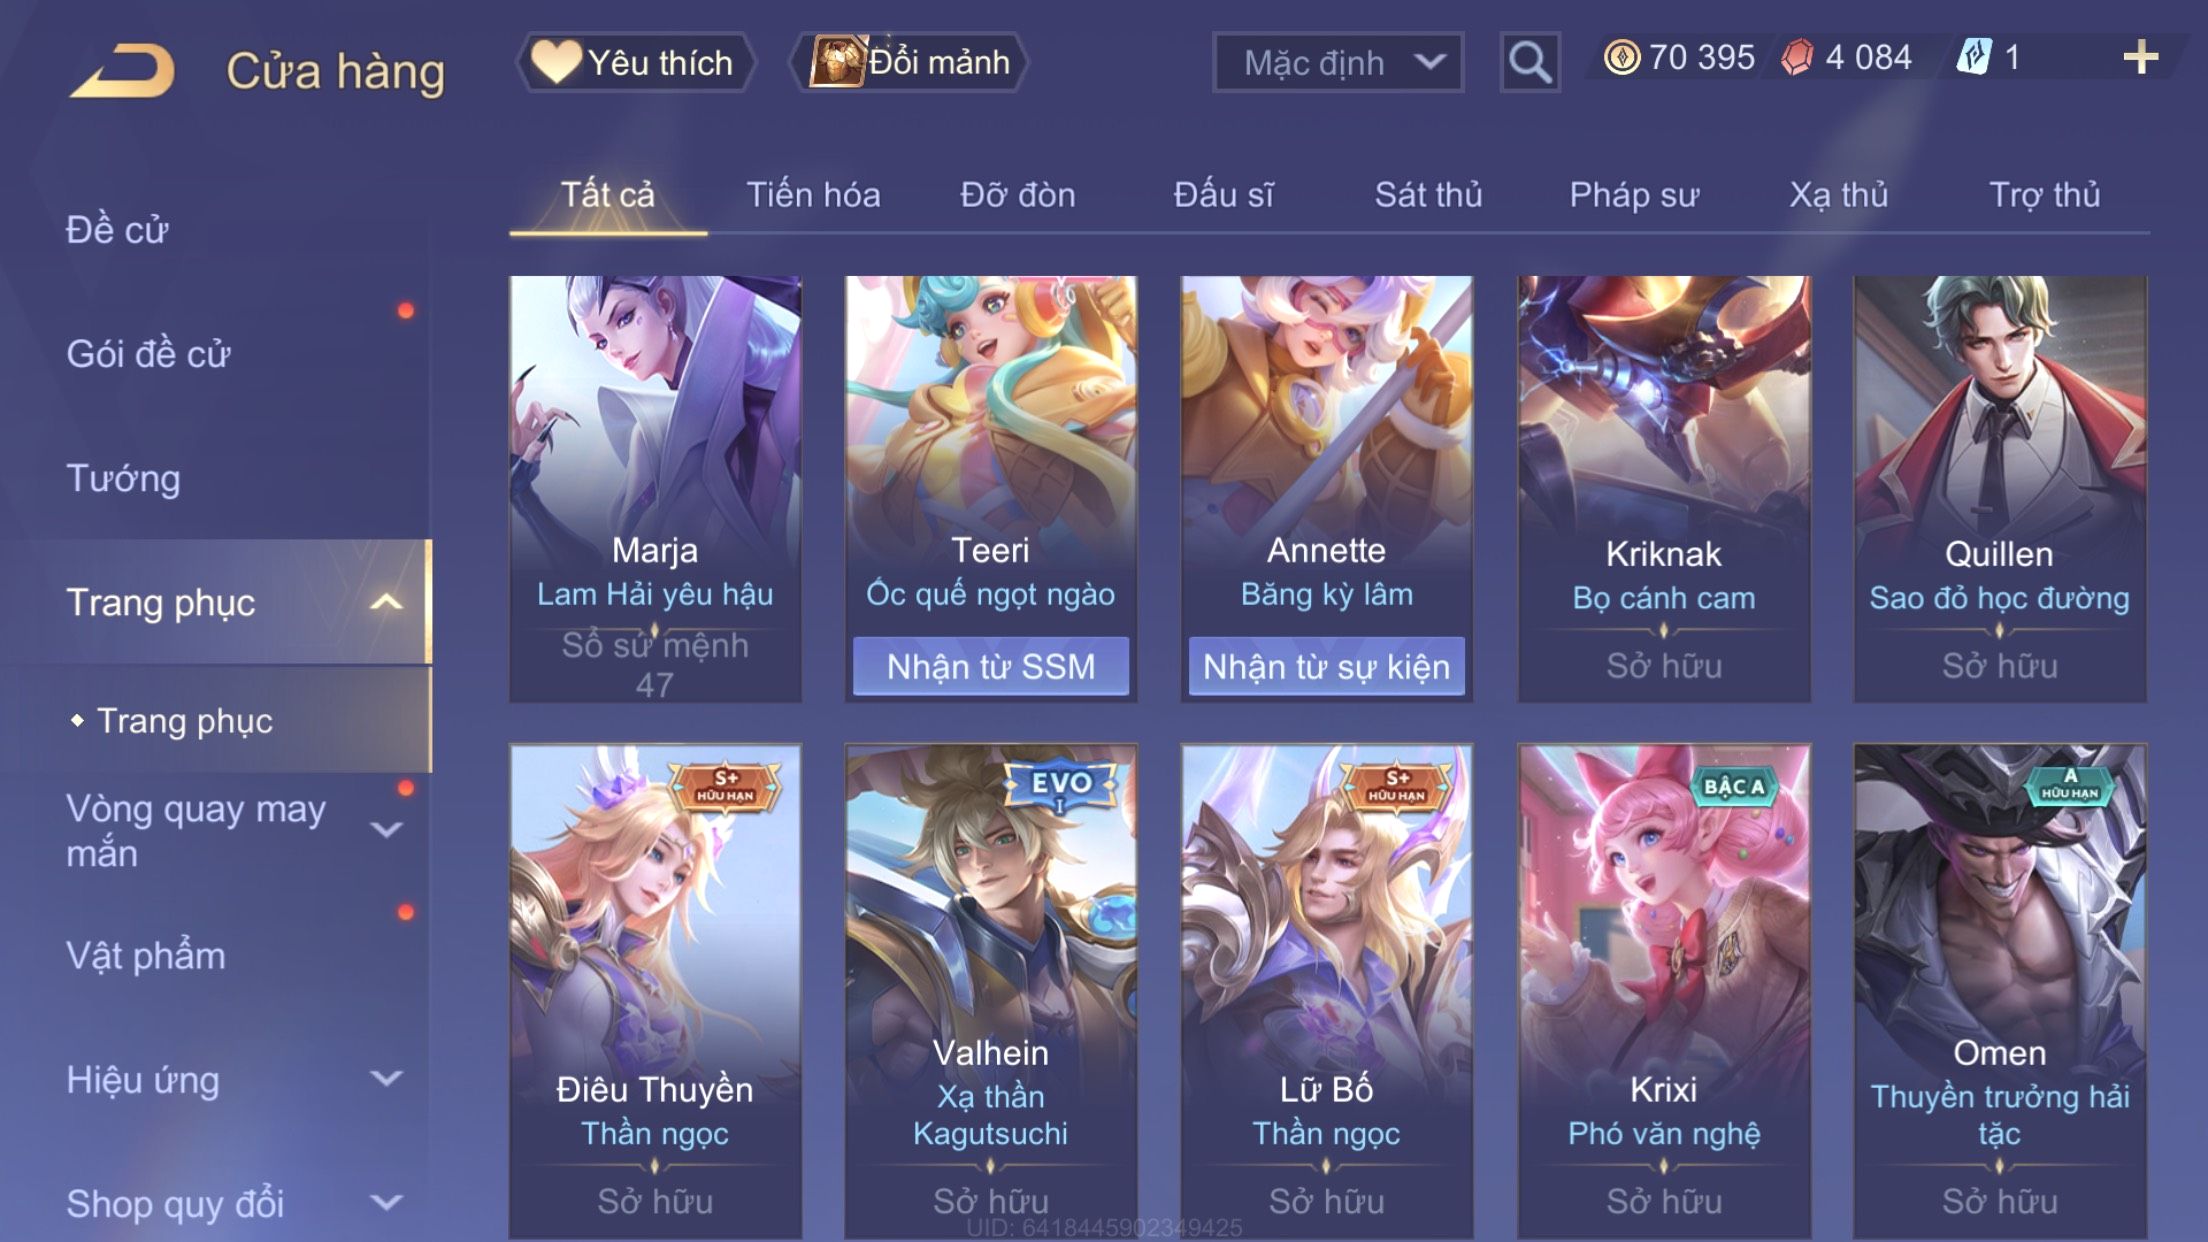2208x1242 pixels.
Task: Open the search magnifier icon
Action: coord(1529,62)
